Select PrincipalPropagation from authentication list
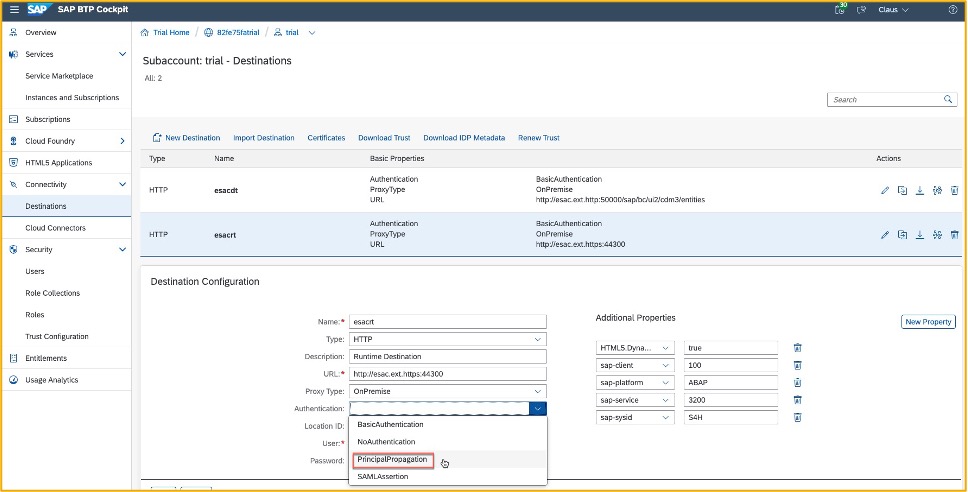Image resolution: width=968 pixels, height=492 pixels. pos(392,460)
